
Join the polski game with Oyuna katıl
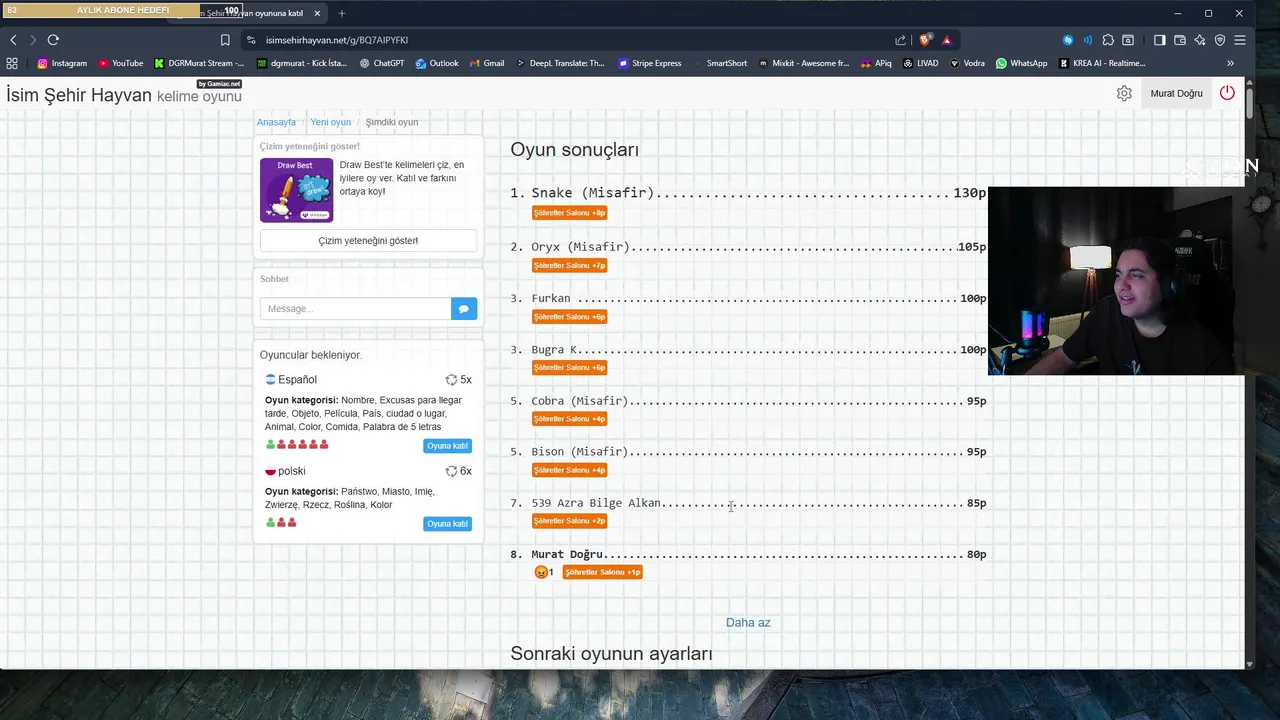point(447,524)
